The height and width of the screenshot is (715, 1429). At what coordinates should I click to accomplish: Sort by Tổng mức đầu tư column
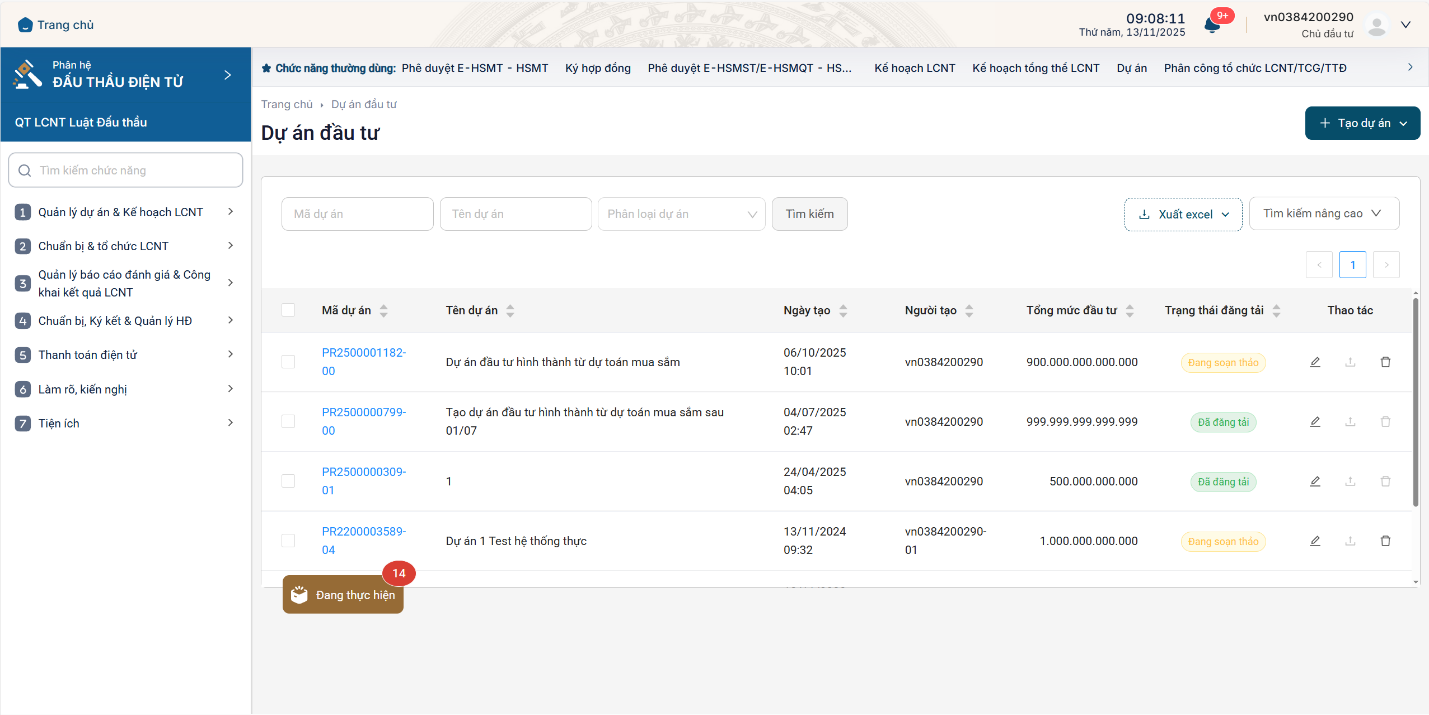pos(1130,311)
